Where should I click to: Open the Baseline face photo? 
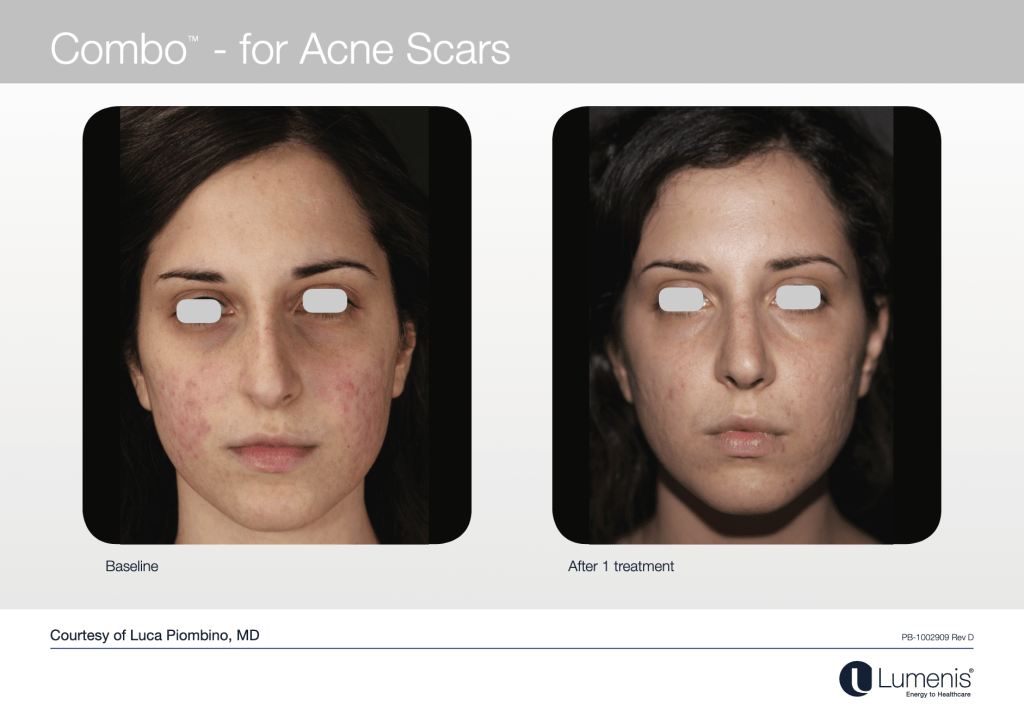pos(276,325)
